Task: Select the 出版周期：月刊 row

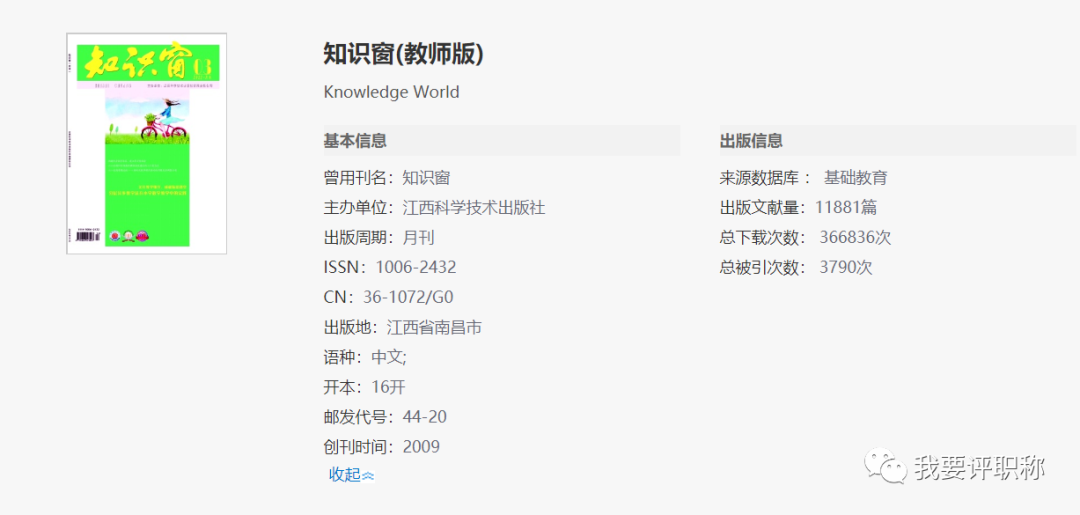Action: tap(379, 238)
